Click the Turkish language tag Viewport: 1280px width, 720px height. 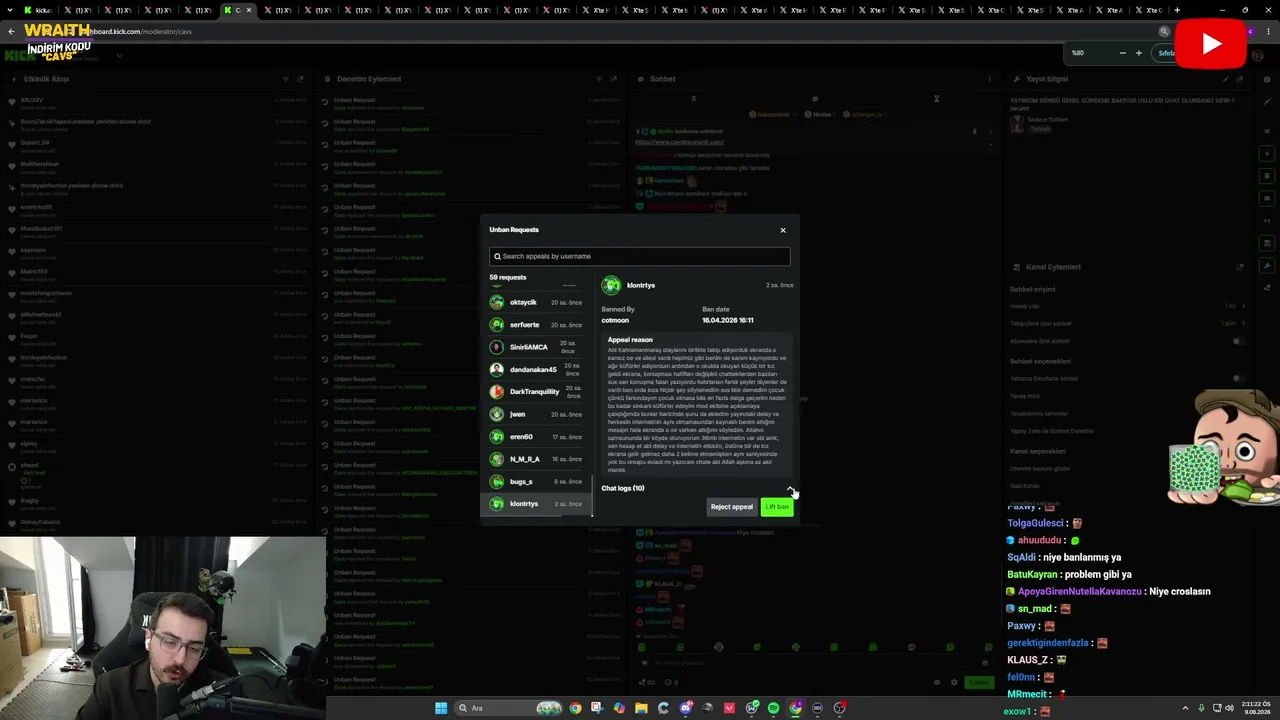[1040, 129]
